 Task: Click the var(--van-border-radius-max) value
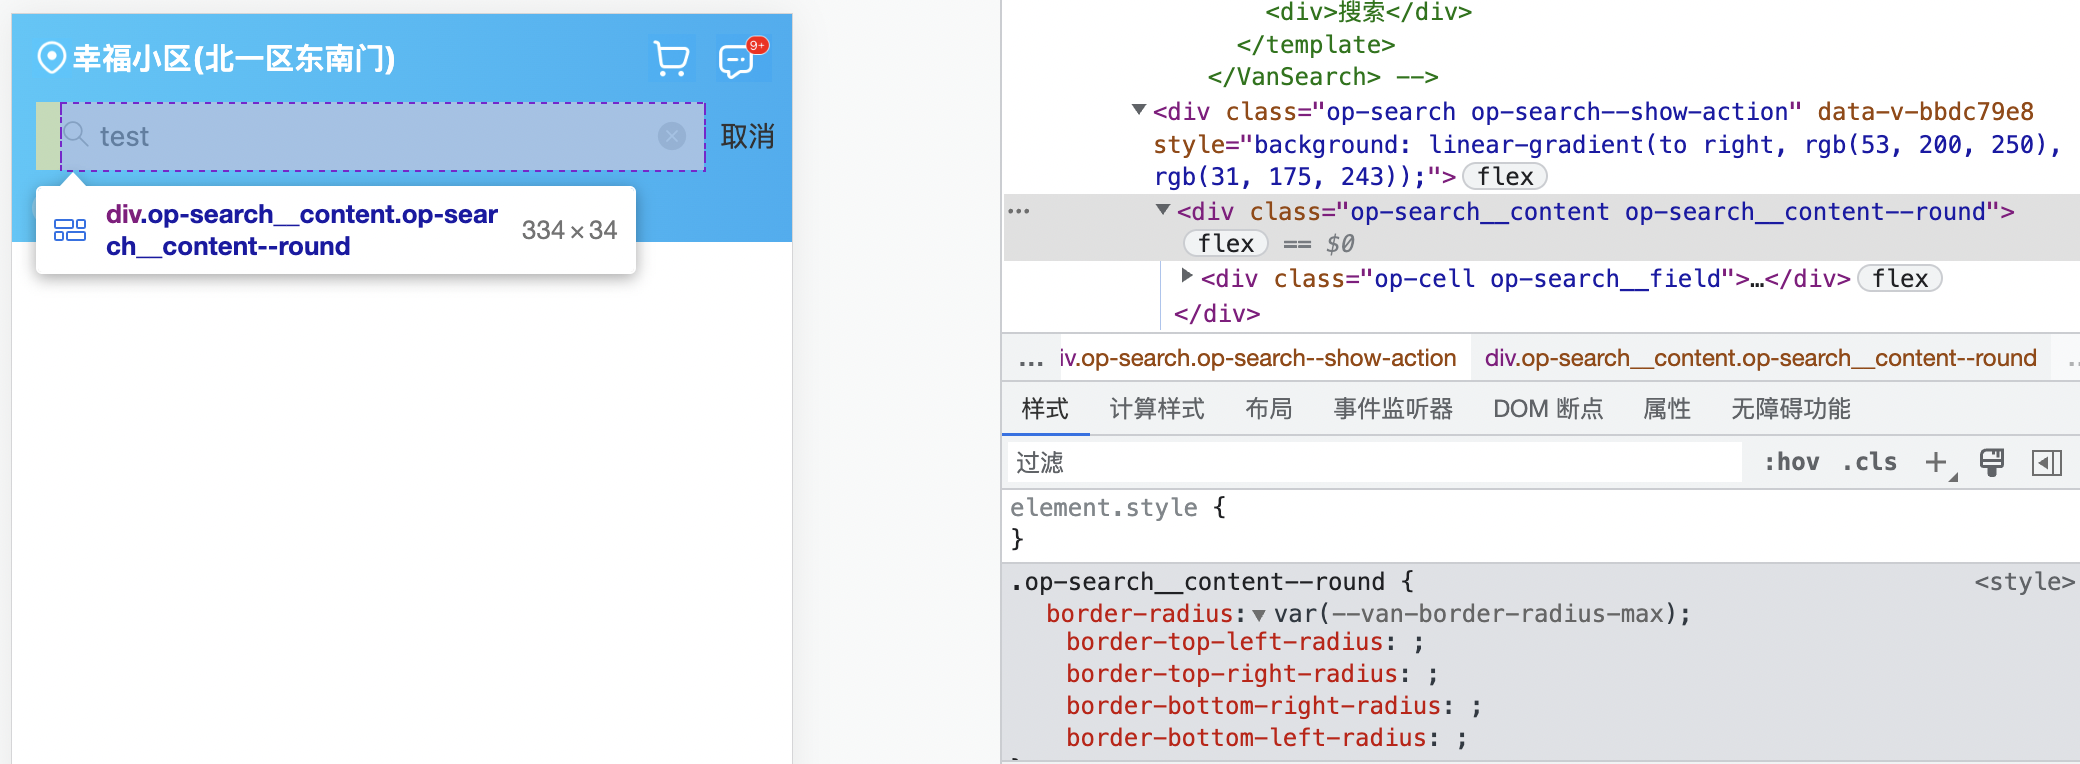pos(1474,614)
